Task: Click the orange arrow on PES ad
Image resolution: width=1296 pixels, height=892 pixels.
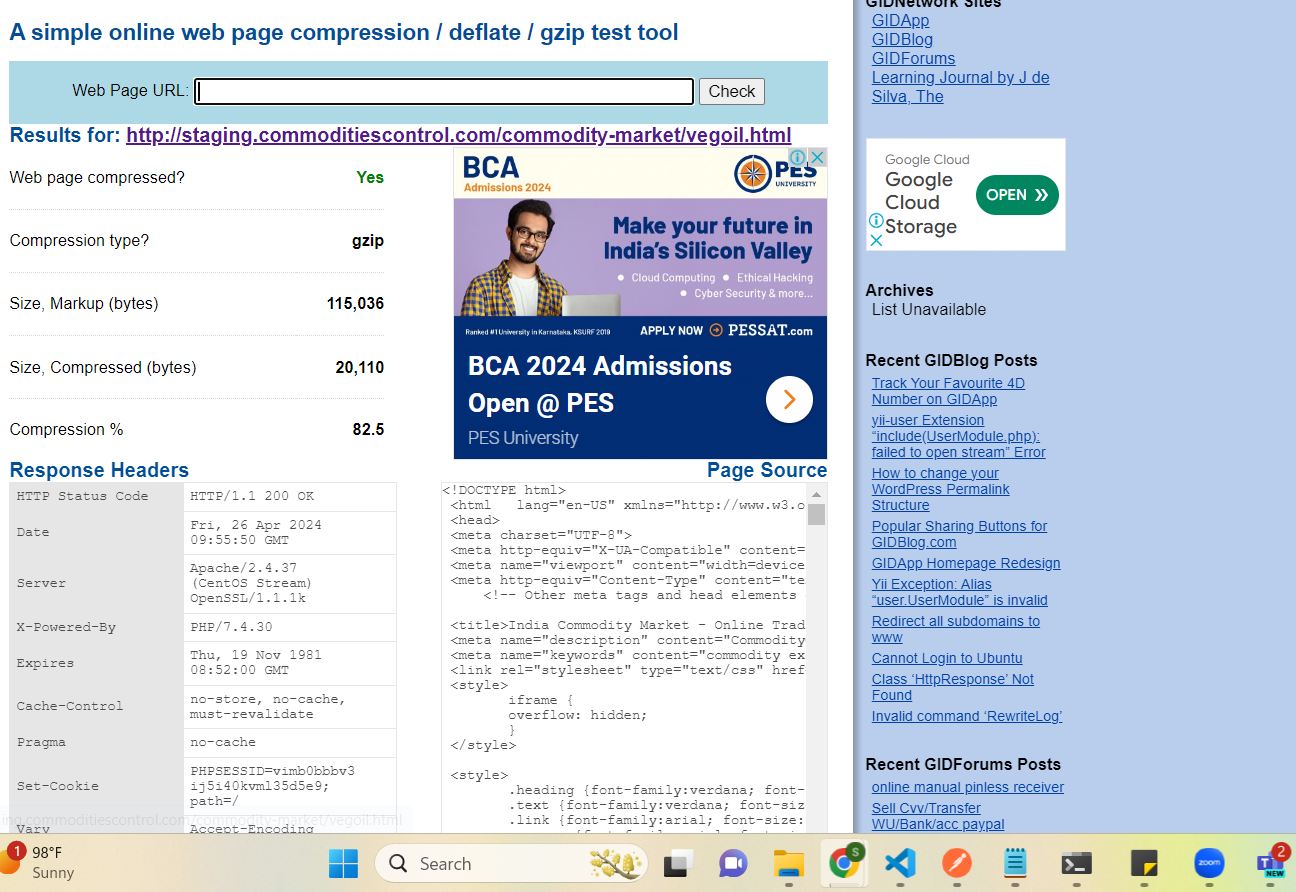Action: pos(789,400)
